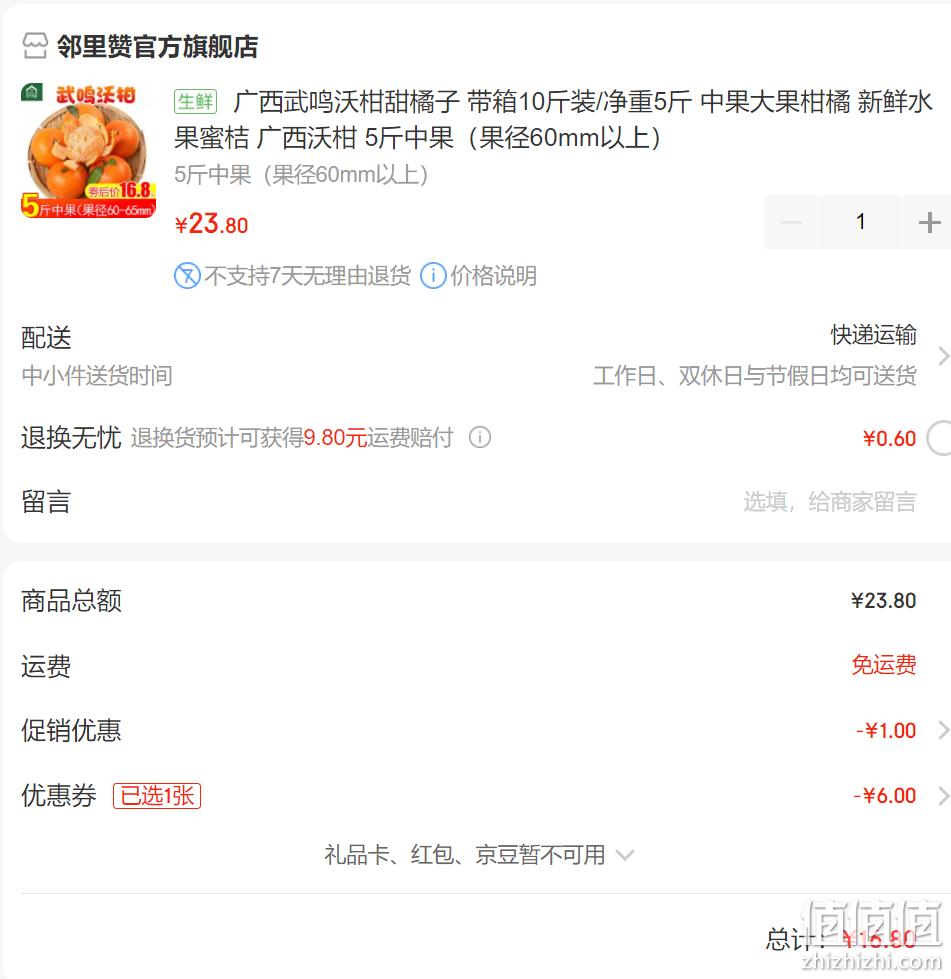Click the 邻里赞官方旗舰店 store name

[157, 46]
